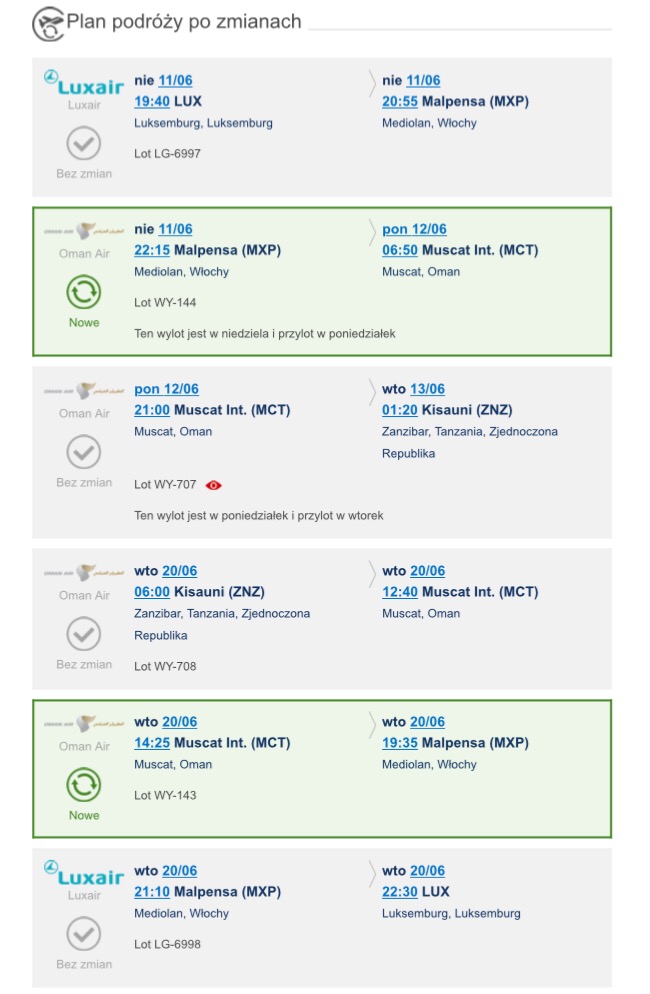The height and width of the screenshot is (994, 650).
Task: Click the Bez zmian checkmark on flight LG-6997
Action: tap(84, 143)
